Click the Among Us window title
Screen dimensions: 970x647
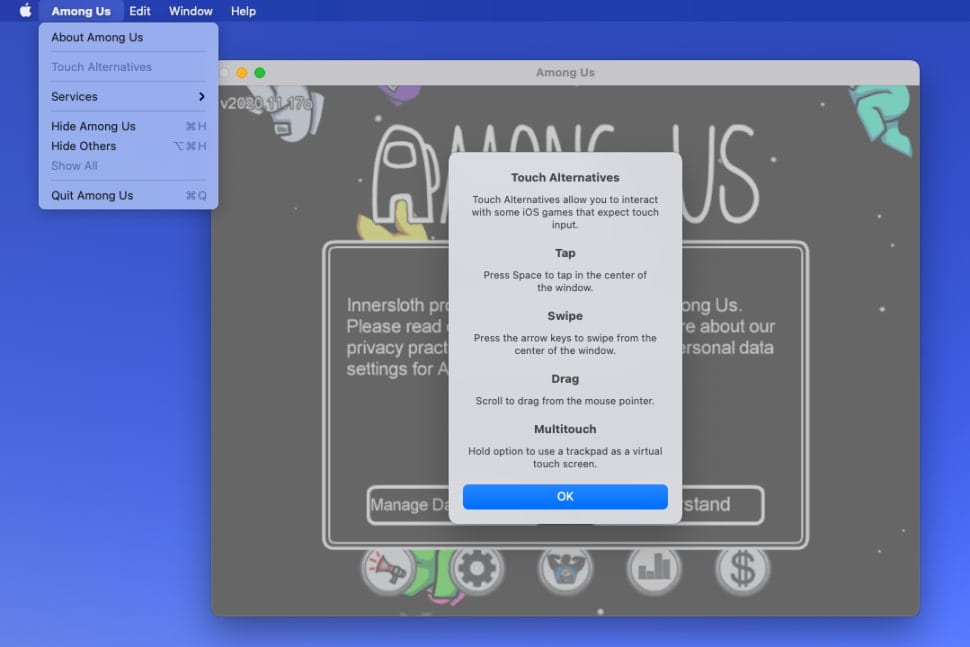point(565,72)
